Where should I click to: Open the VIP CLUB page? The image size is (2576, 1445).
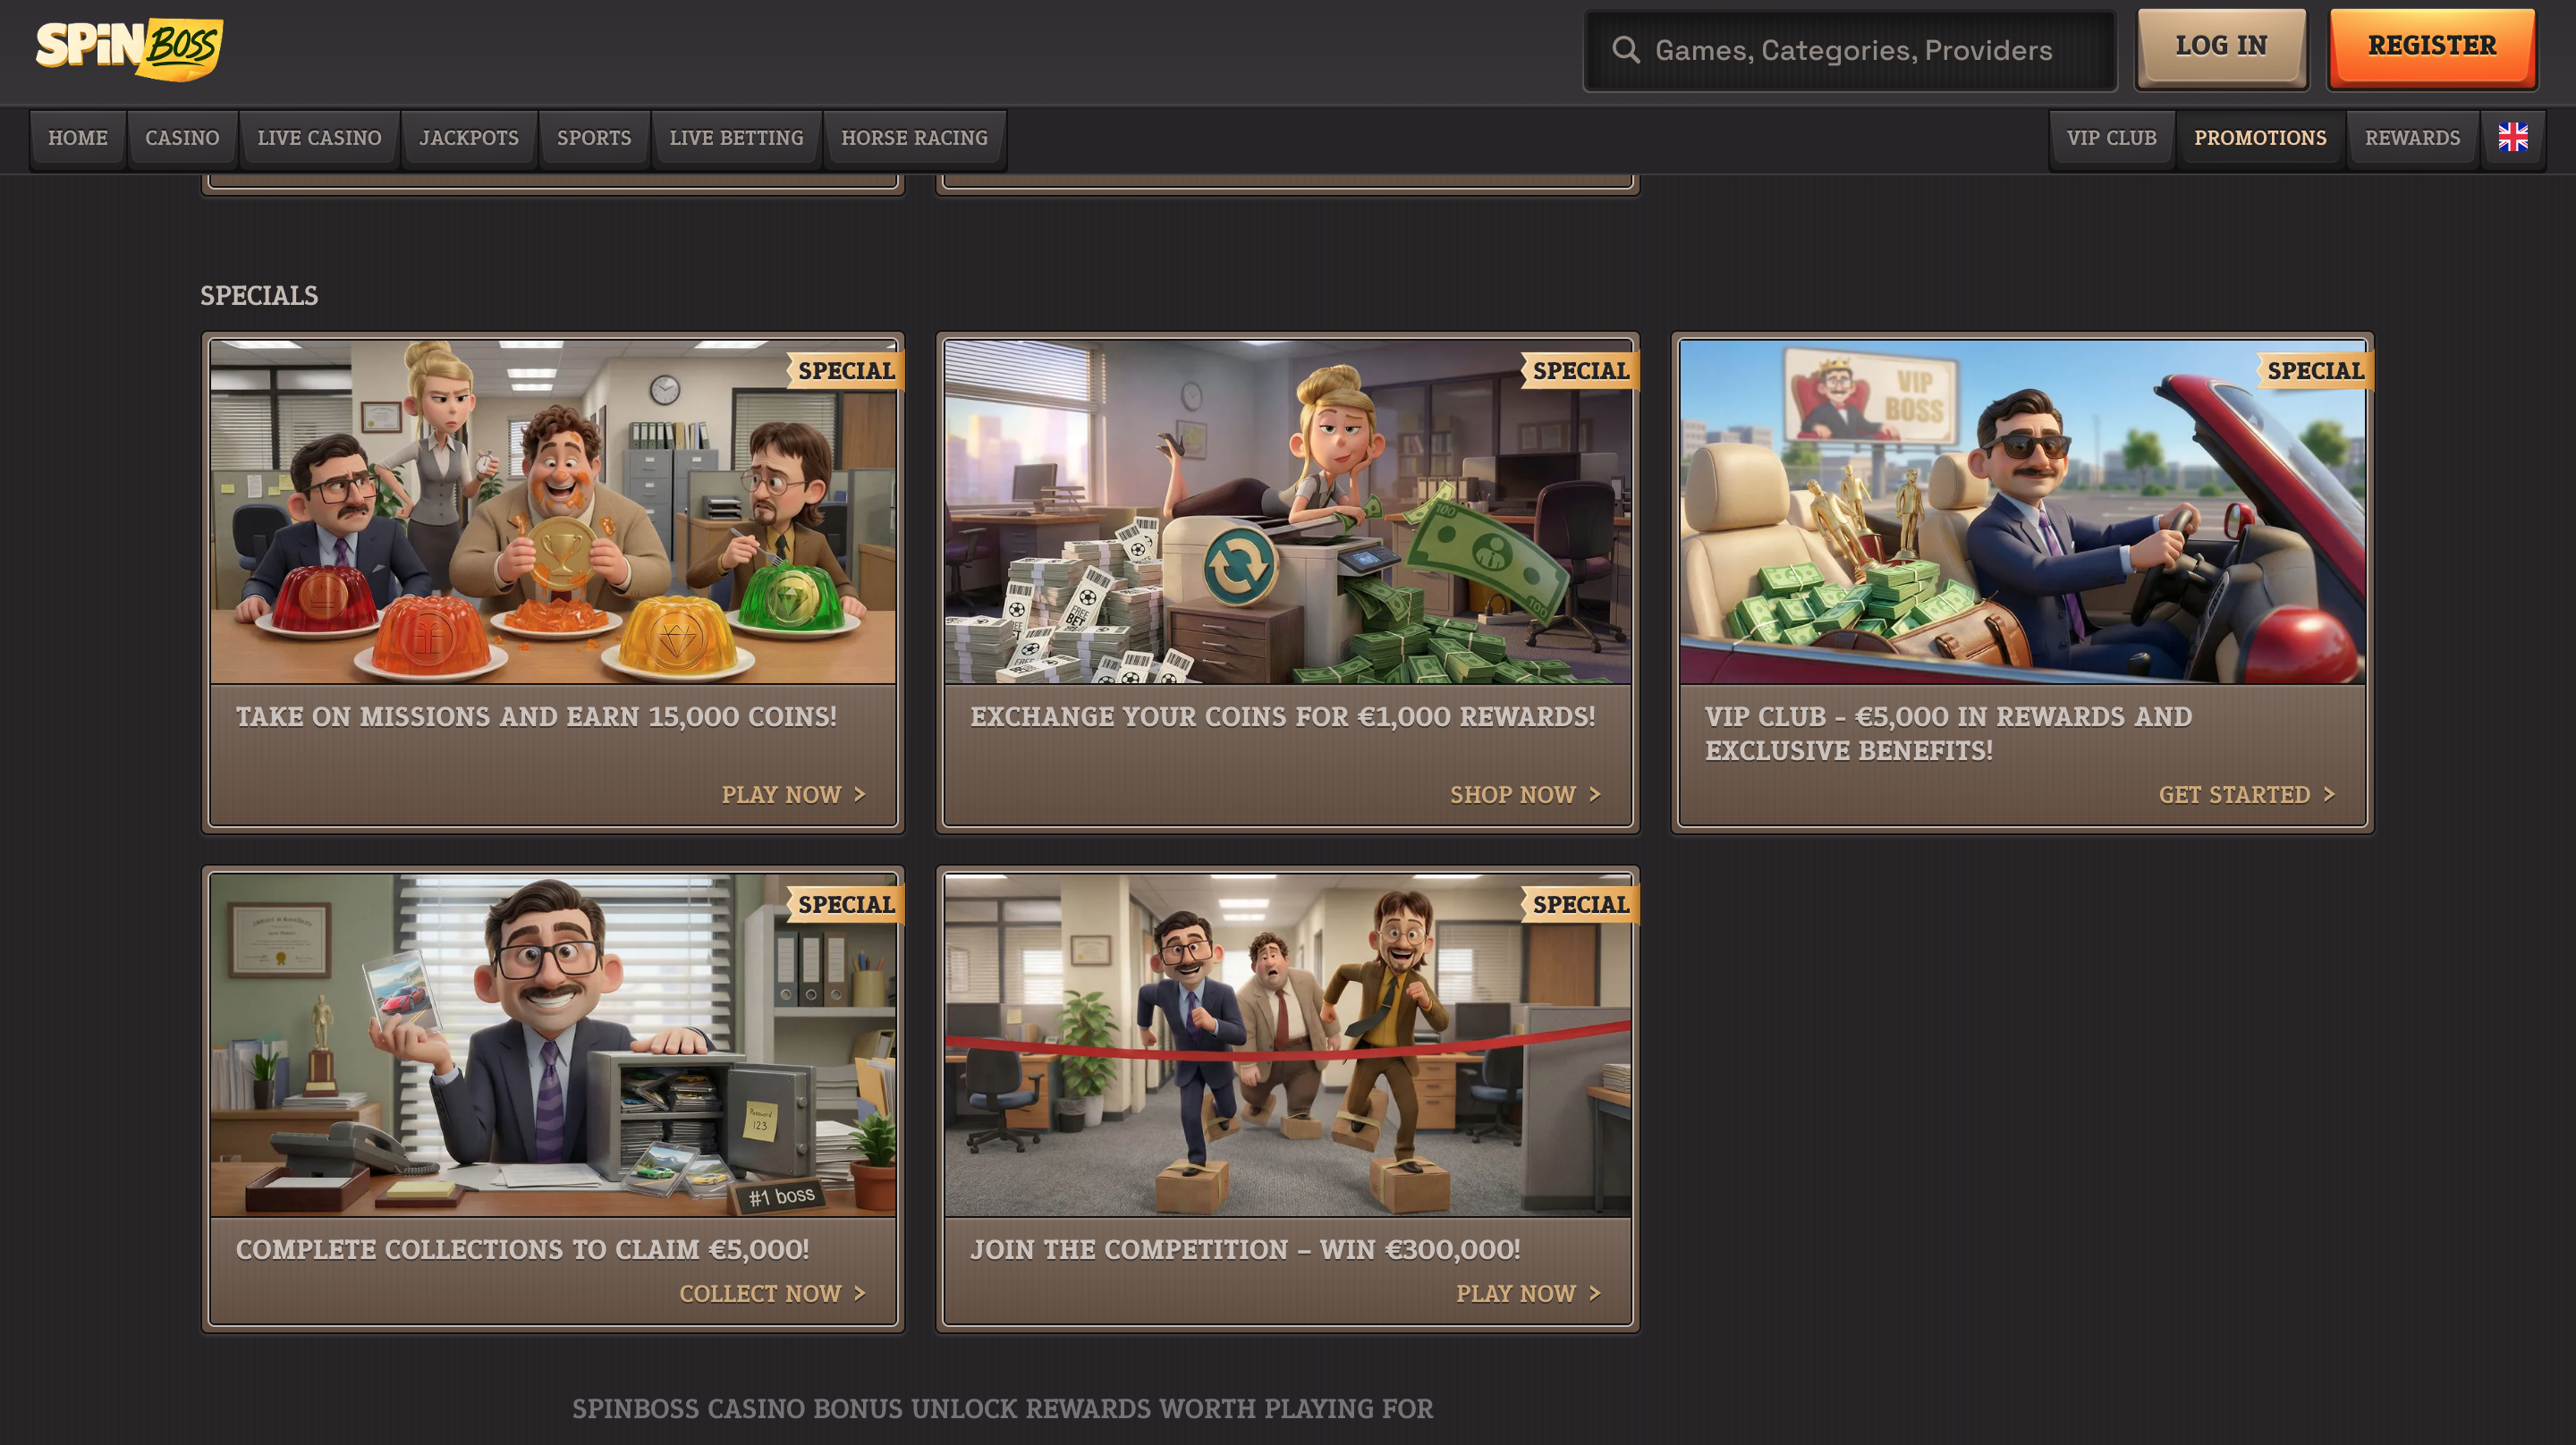(x=2111, y=138)
